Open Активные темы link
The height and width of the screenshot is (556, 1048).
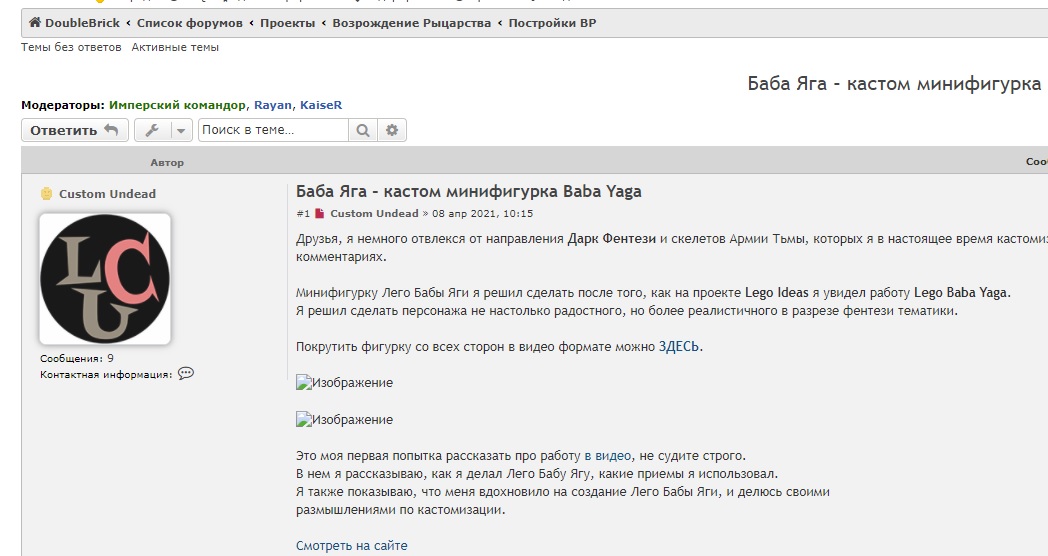coord(175,47)
